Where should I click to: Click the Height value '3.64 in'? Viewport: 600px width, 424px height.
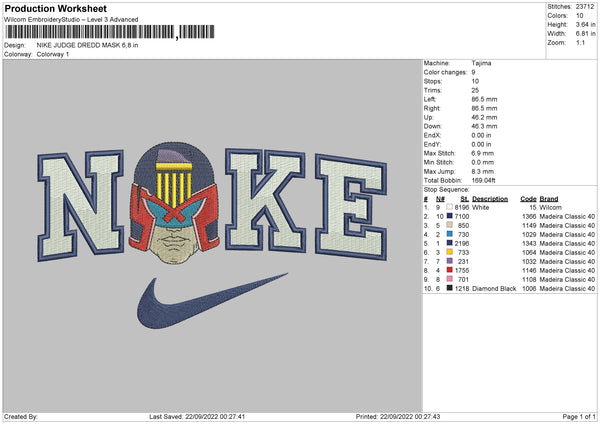point(585,24)
